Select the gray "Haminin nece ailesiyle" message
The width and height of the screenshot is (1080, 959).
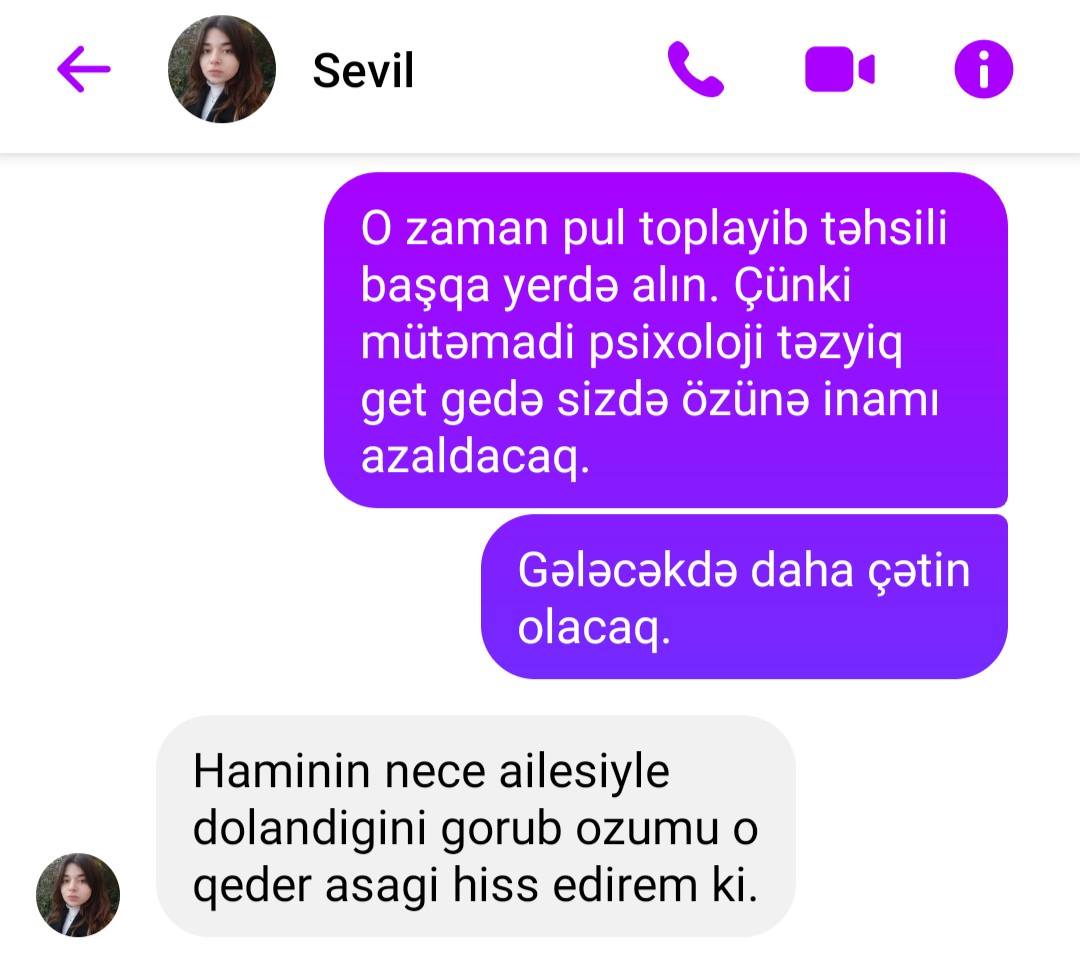click(x=476, y=826)
